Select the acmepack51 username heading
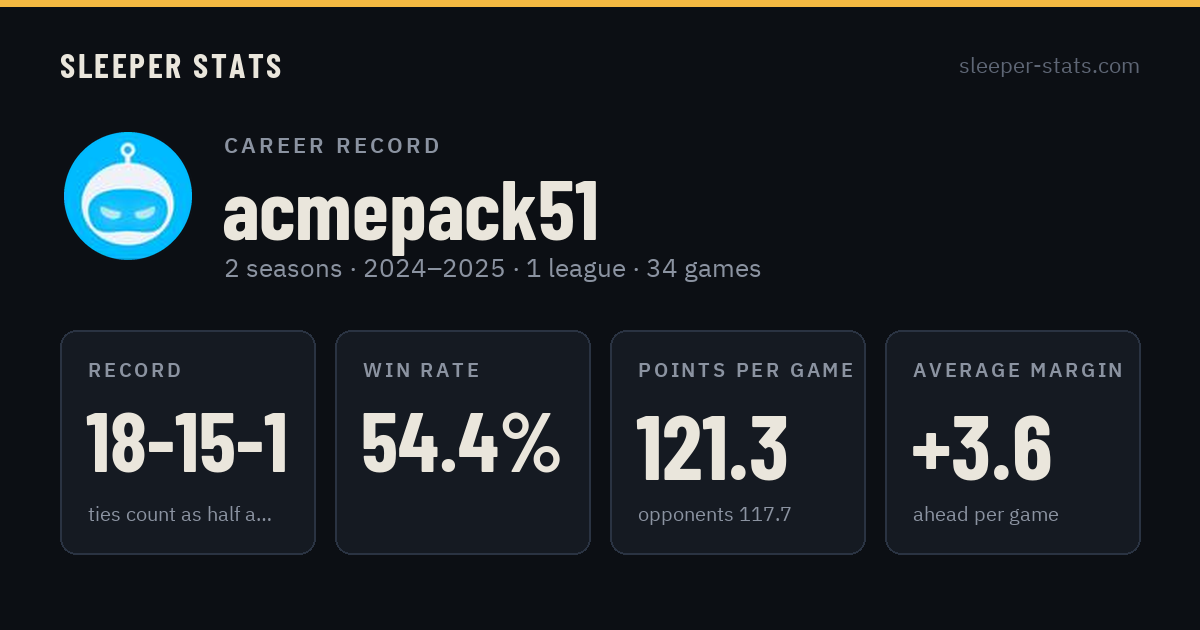 (x=411, y=213)
